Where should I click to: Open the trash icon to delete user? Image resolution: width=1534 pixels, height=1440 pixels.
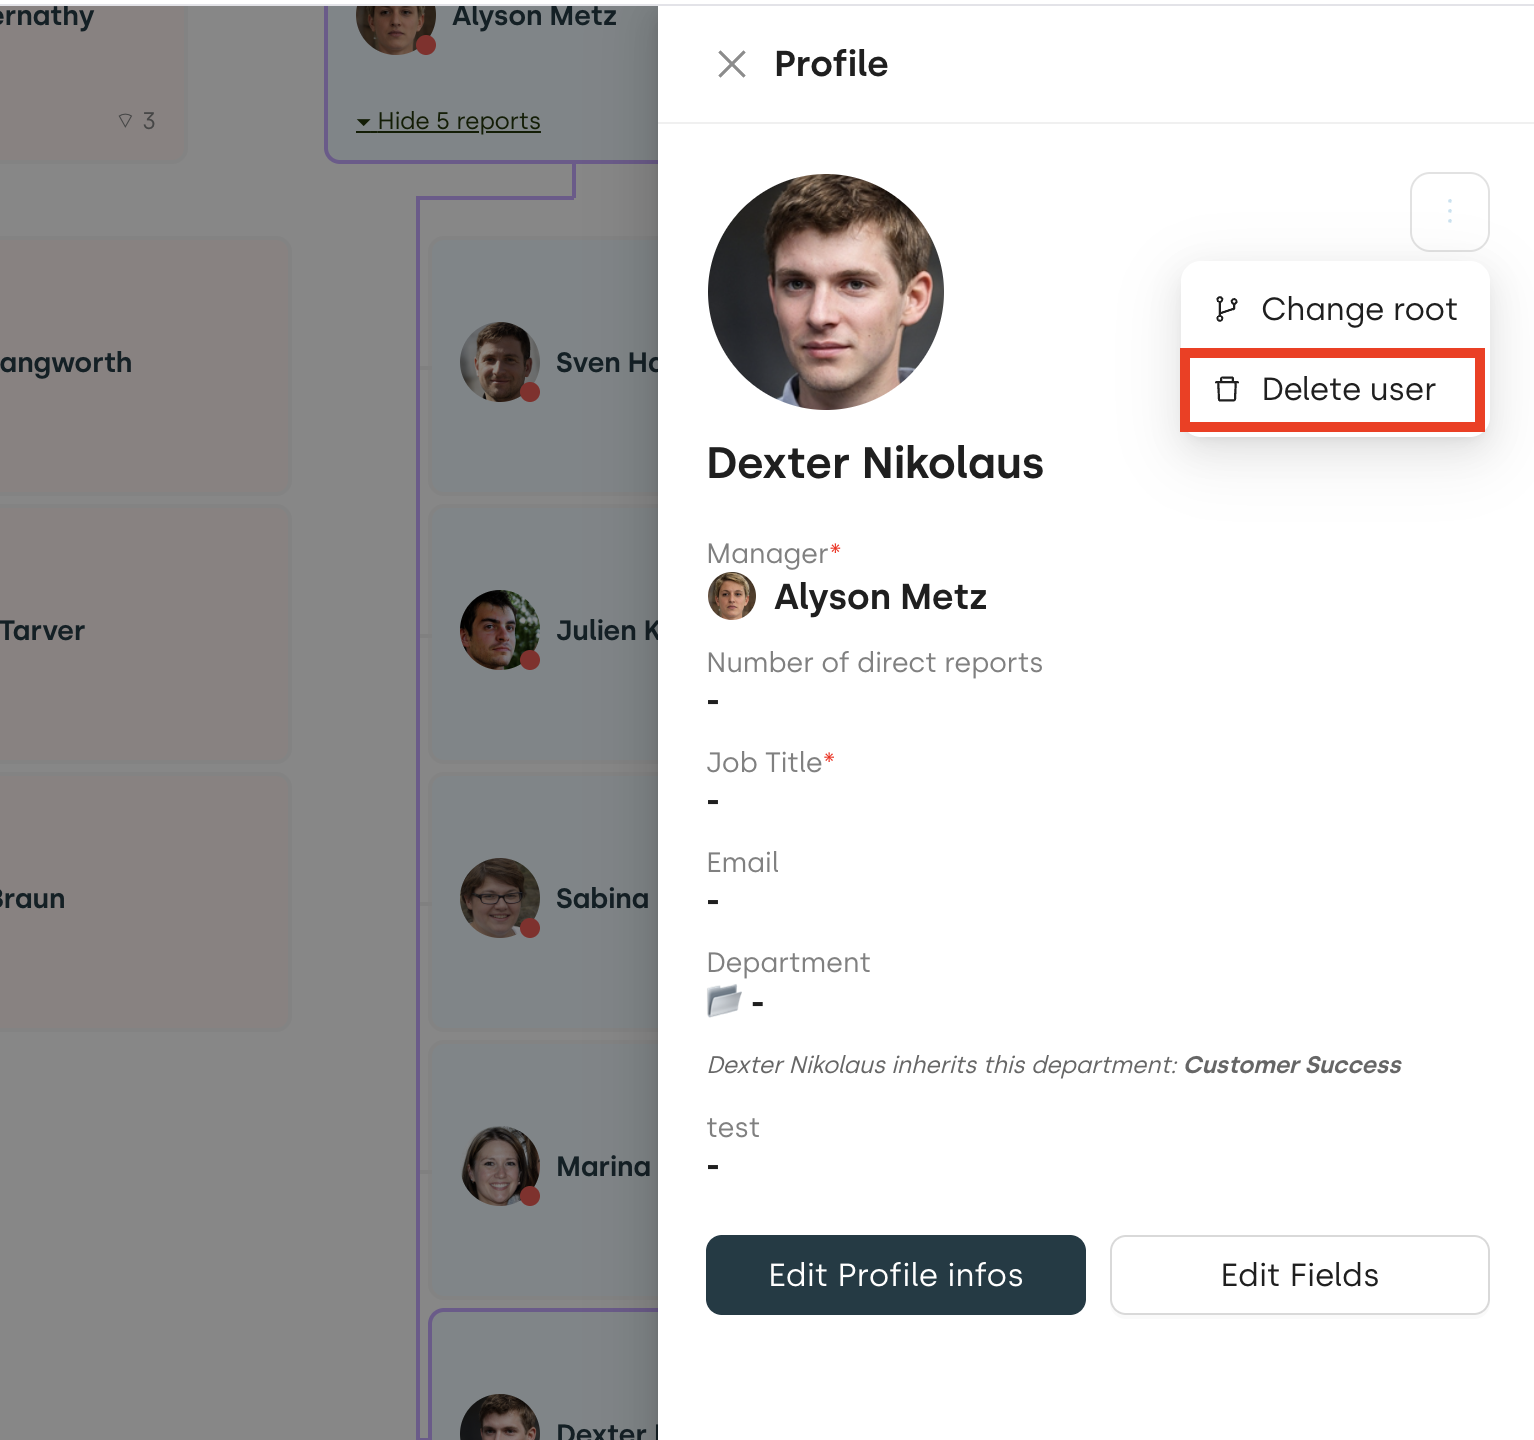(1227, 389)
